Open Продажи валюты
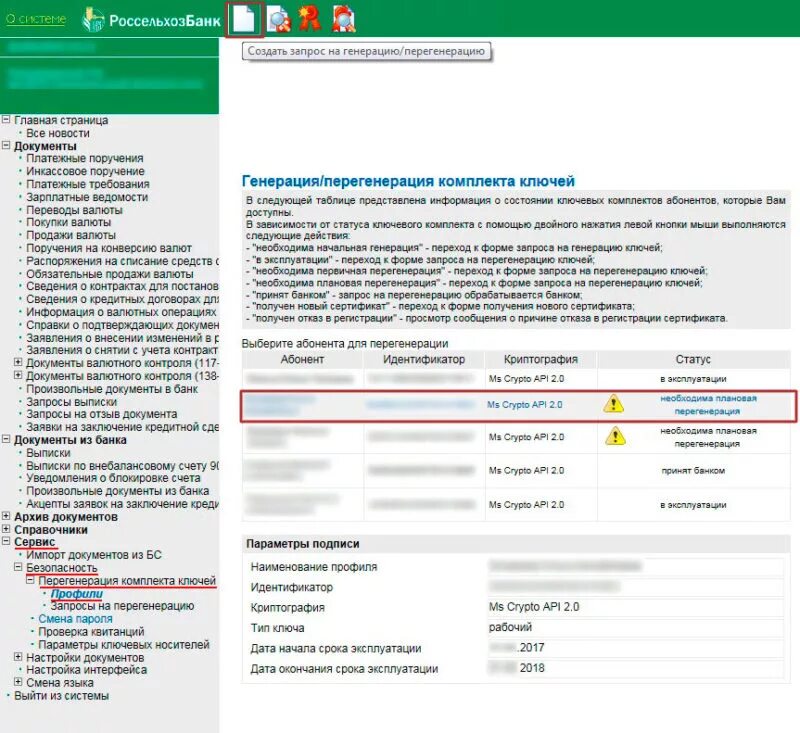800x733 pixels. point(71,235)
